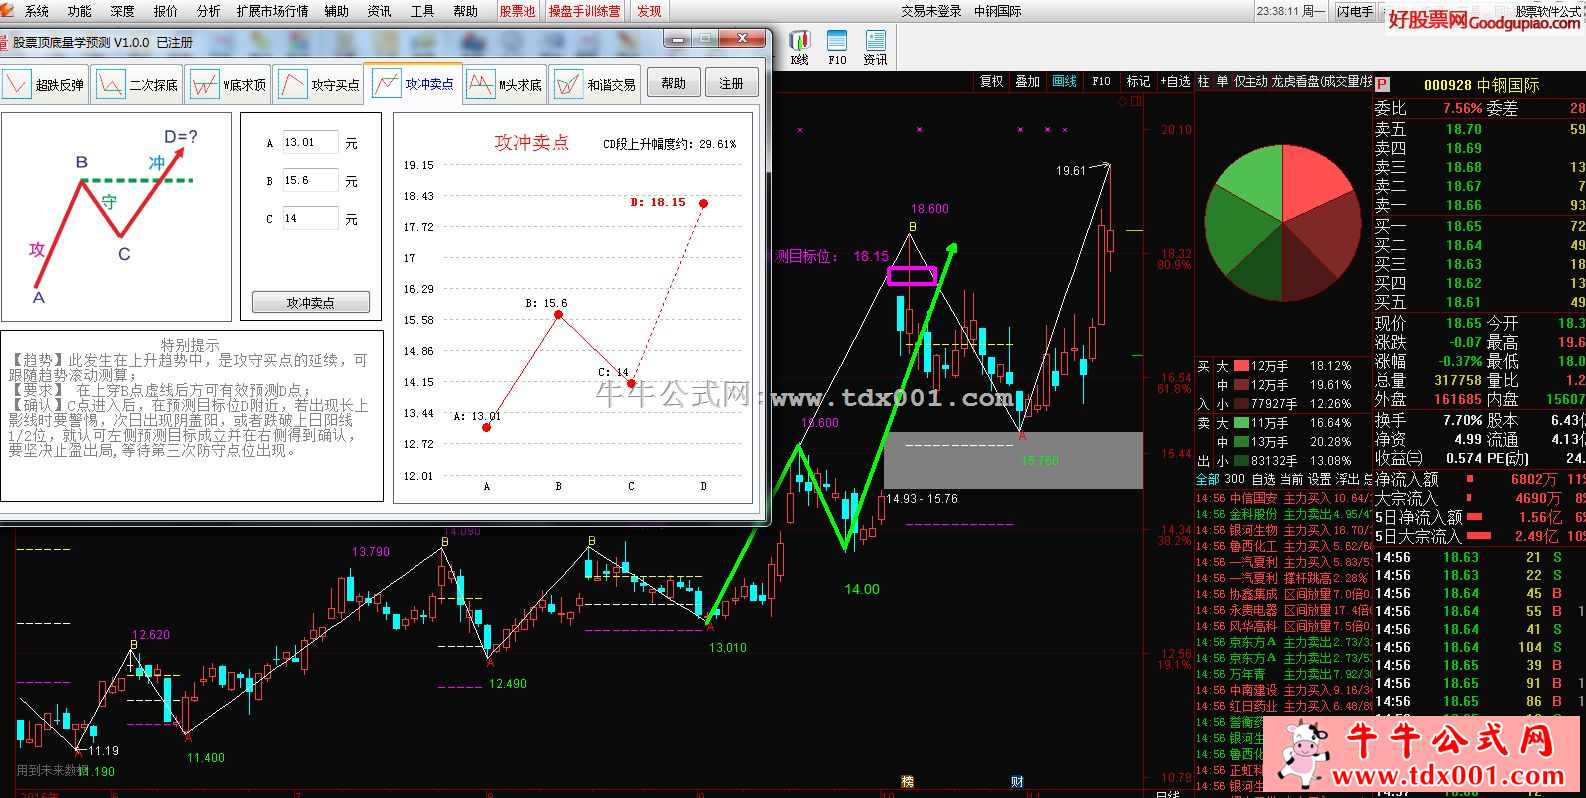Screen dimensions: 1586x798
Task: Open the 帮助 menu in the menu bar
Action: (x=465, y=11)
